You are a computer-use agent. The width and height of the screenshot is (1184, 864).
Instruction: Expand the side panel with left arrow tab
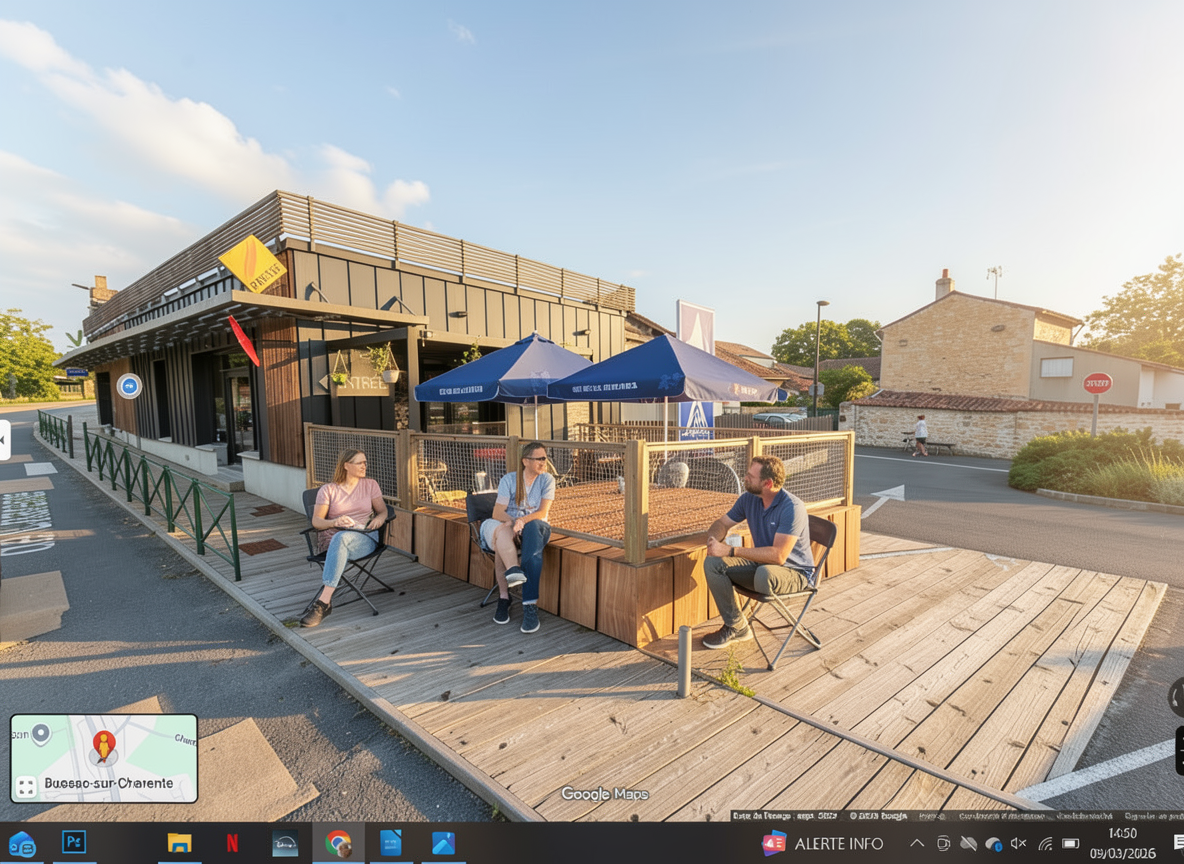(4, 440)
